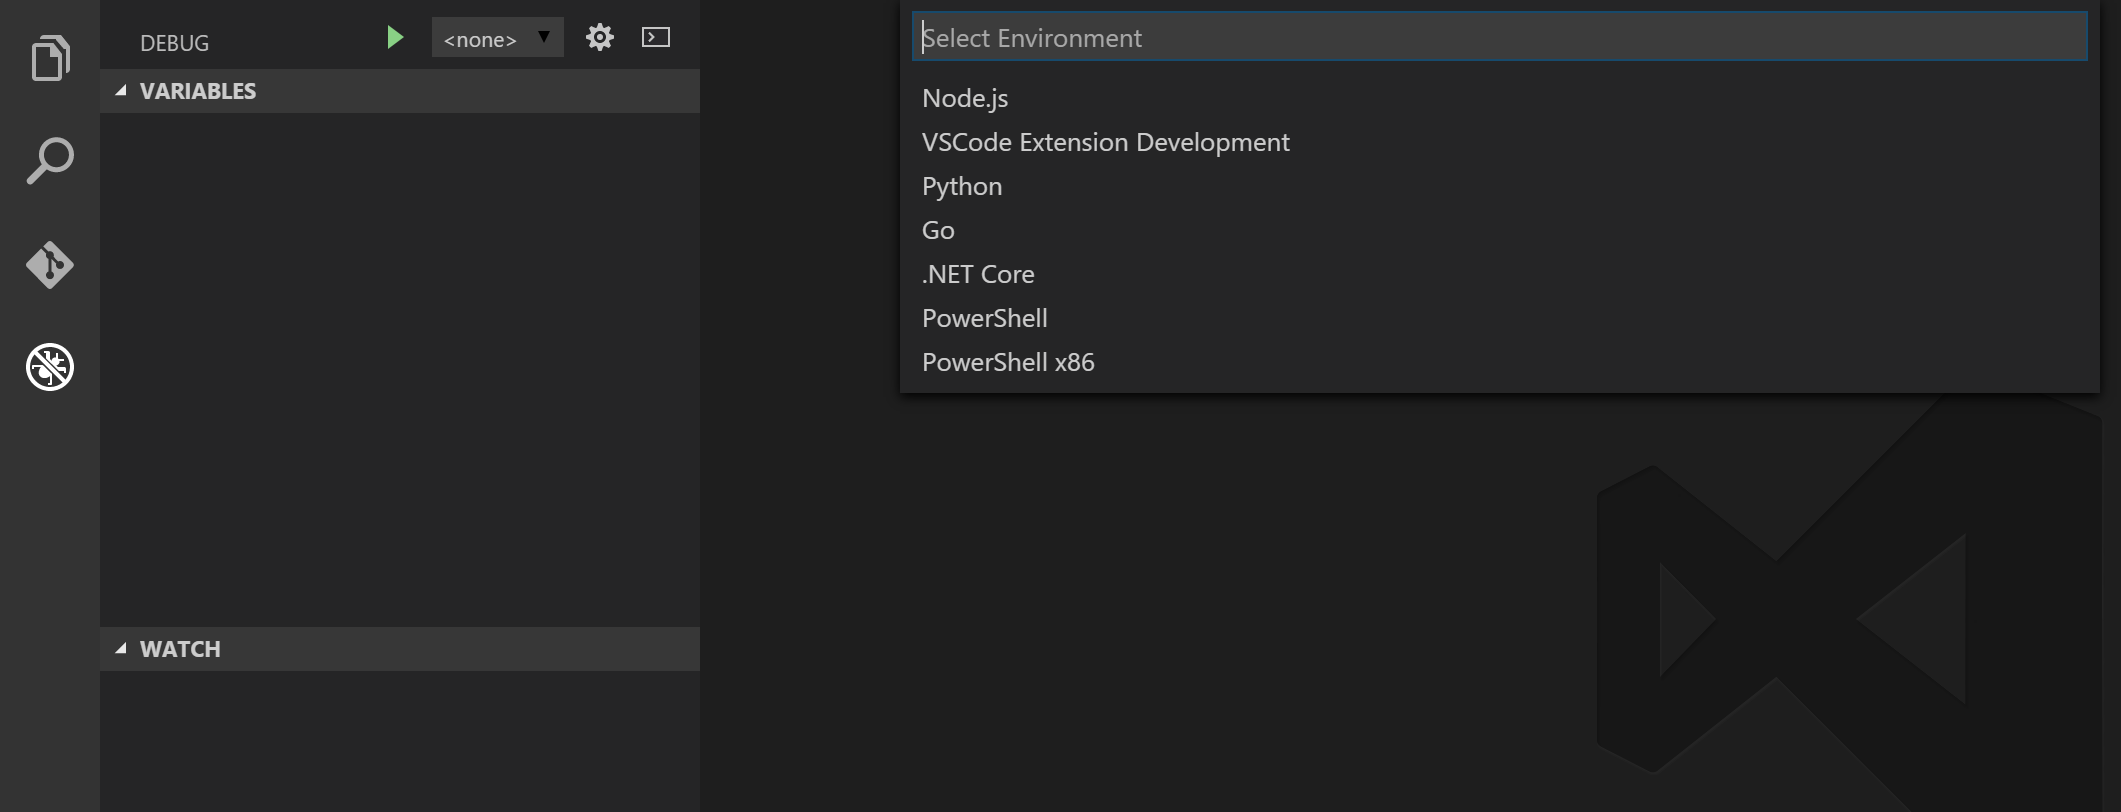Viewport: 2121px width, 812px height.
Task: Select Node.js environment
Action: coord(1500,98)
